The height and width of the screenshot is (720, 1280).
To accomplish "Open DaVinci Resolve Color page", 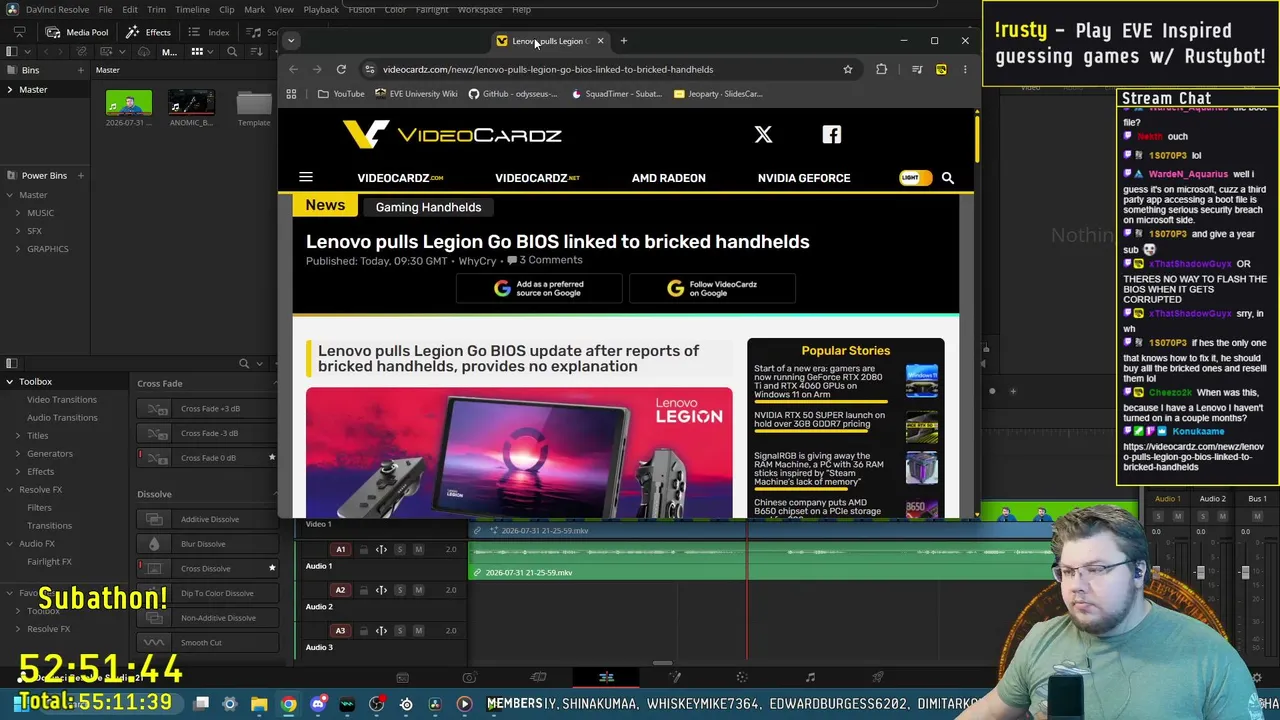I will point(742,677).
